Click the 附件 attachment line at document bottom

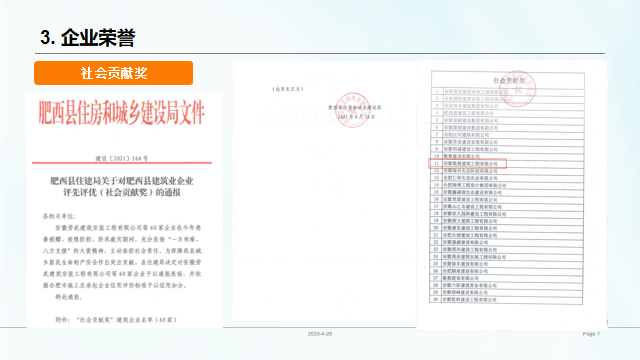116,320
